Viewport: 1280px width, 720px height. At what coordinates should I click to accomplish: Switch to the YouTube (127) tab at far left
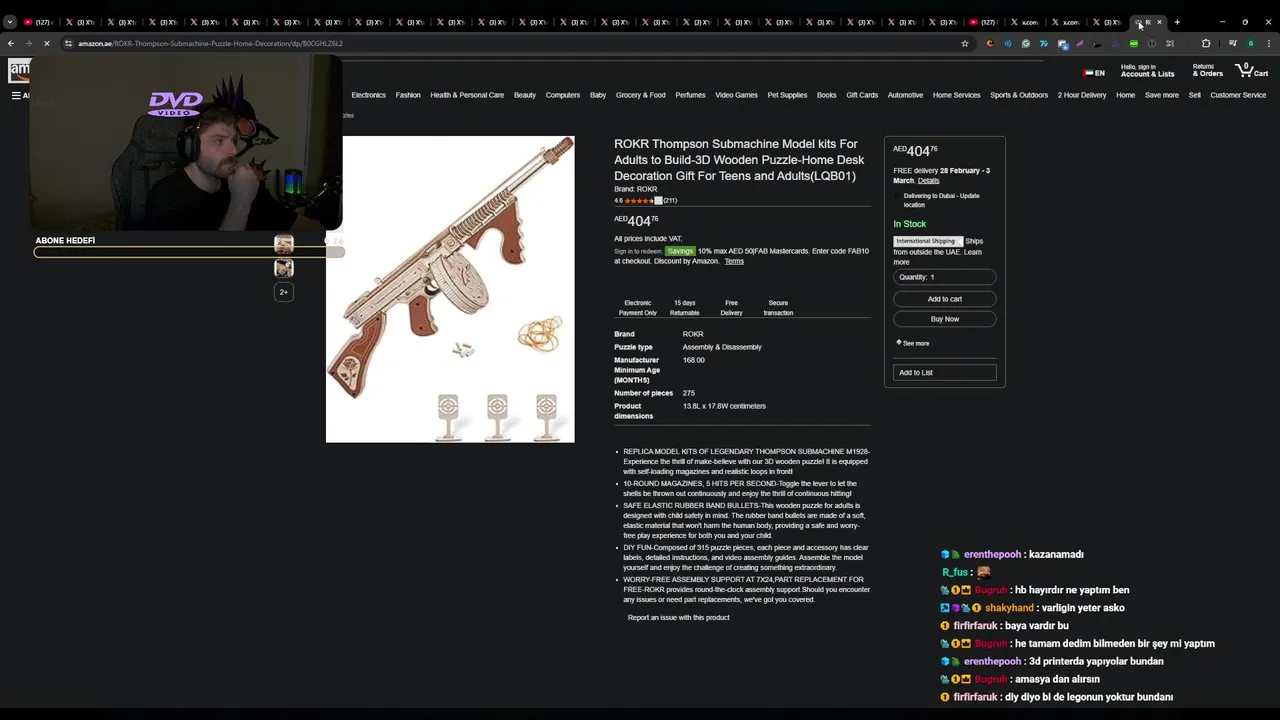click(x=38, y=22)
